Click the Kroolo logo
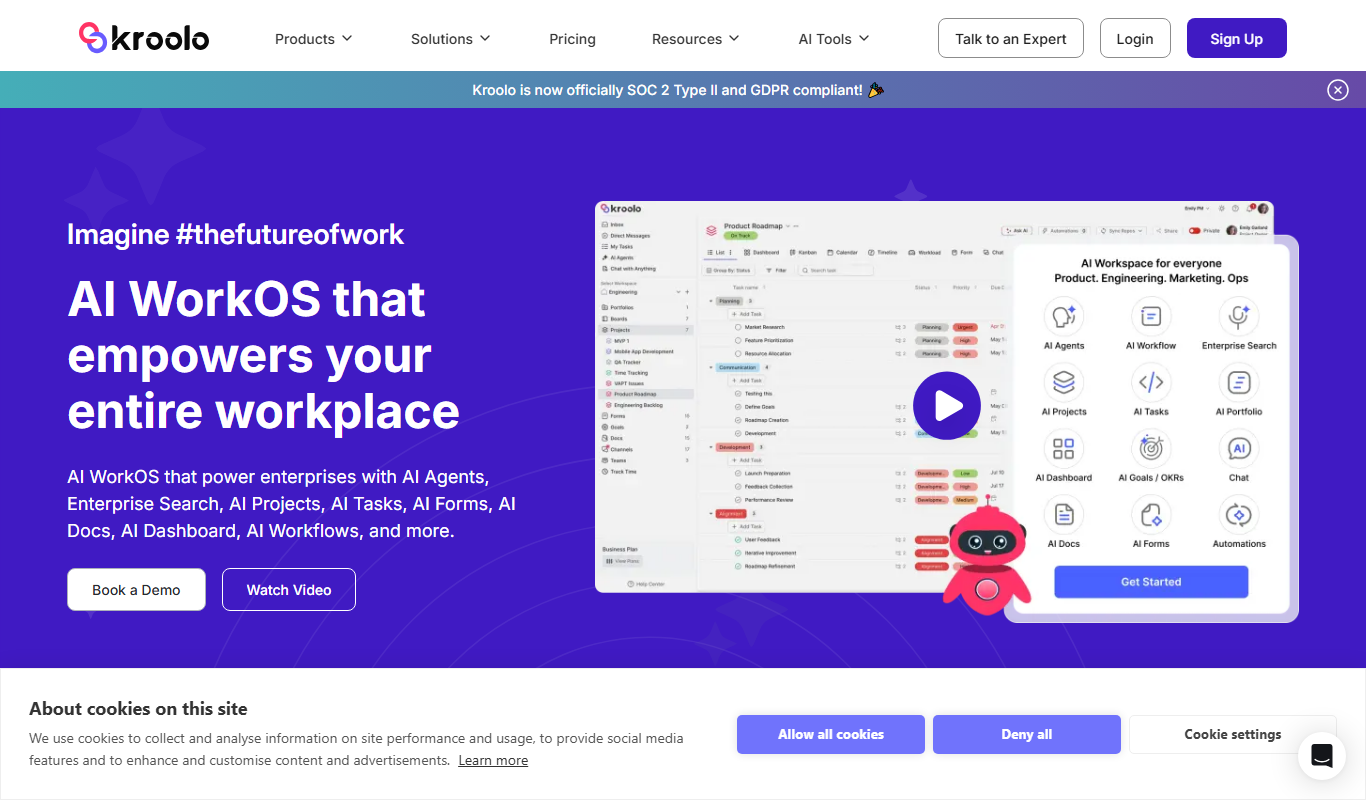 (144, 38)
